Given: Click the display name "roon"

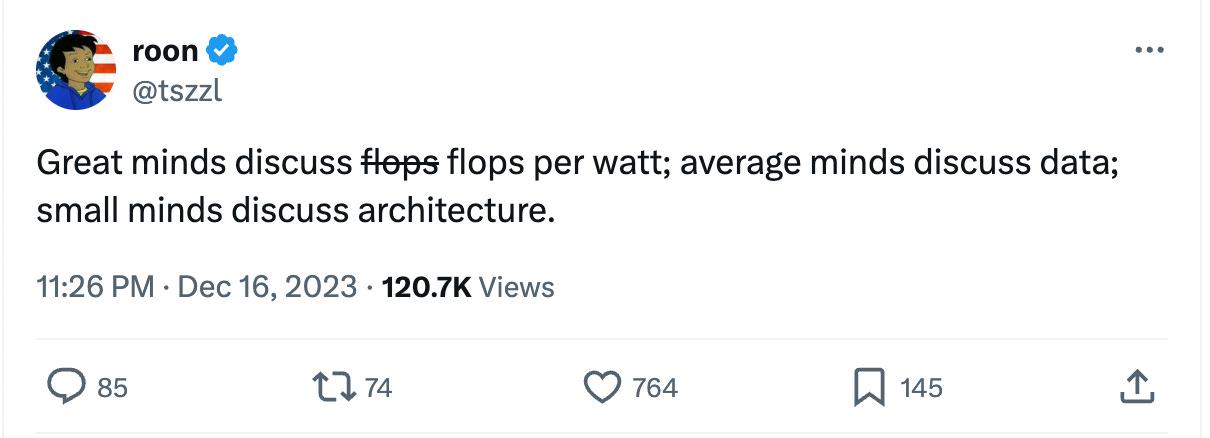Looking at the screenshot, I should point(165,49).
